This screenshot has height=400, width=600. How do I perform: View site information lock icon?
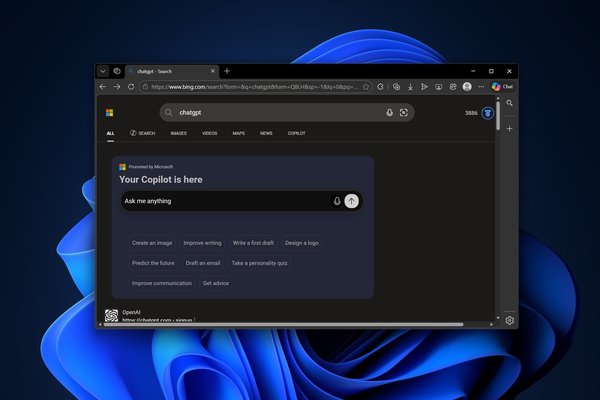[145, 87]
